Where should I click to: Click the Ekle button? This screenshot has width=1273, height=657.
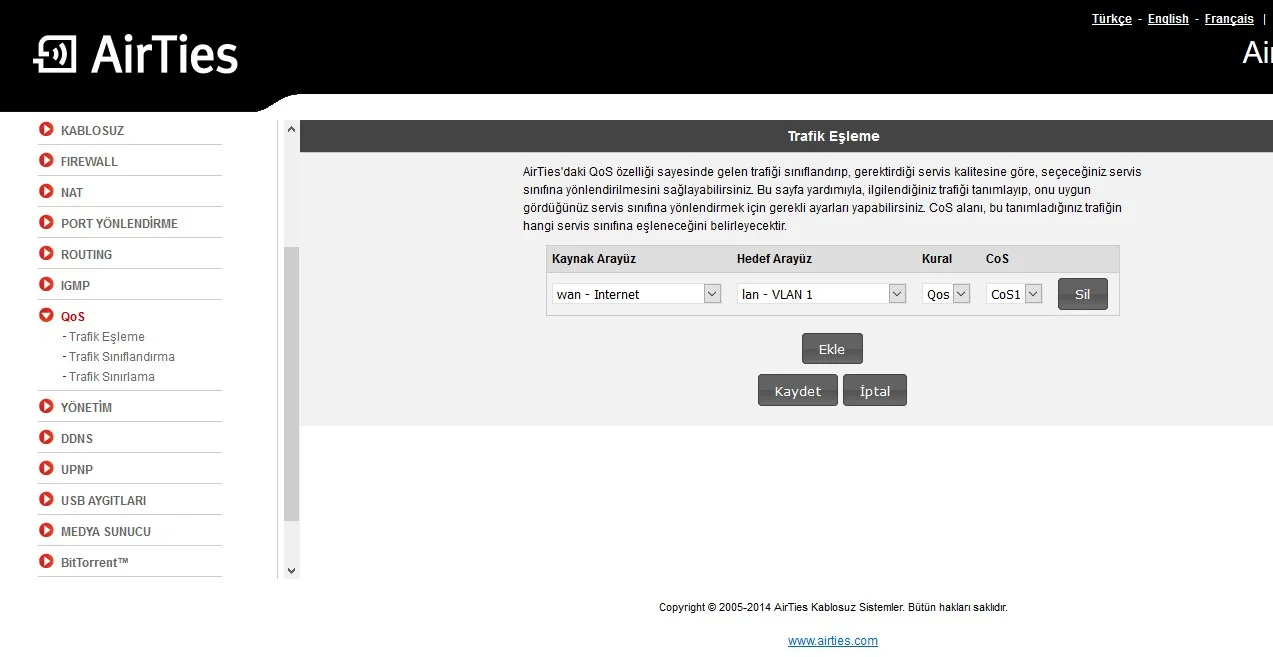pos(832,349)
